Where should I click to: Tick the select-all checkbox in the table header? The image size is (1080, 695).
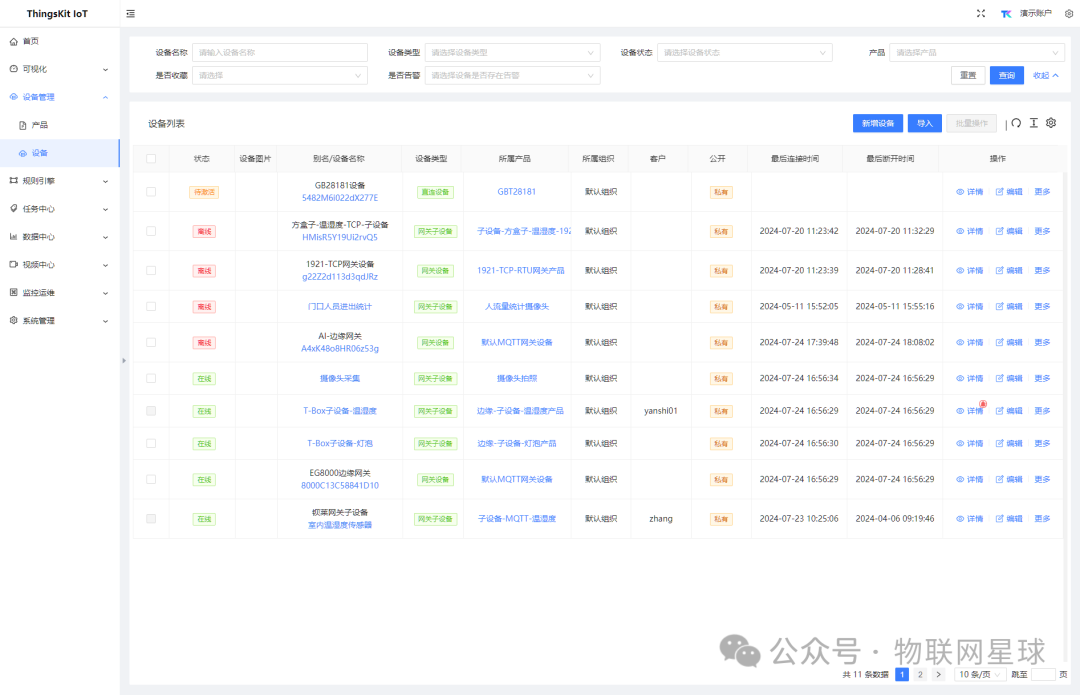[x=151, y=158]
